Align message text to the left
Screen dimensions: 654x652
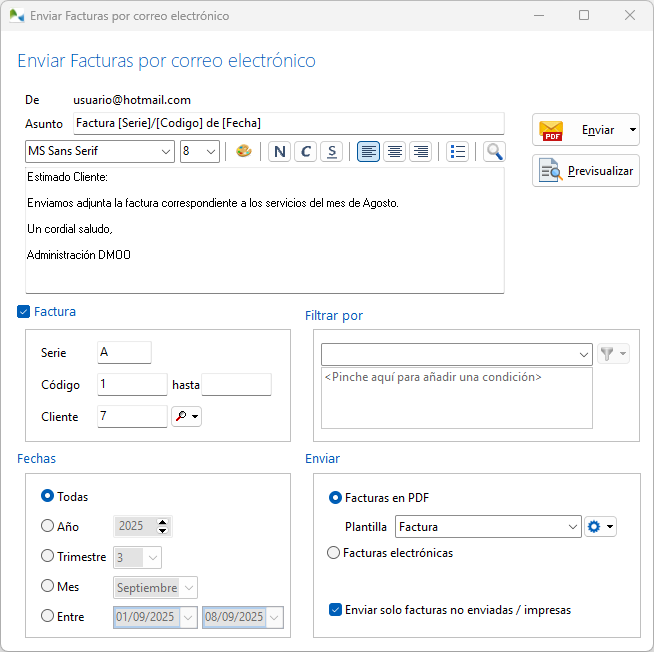click(369, 152)
